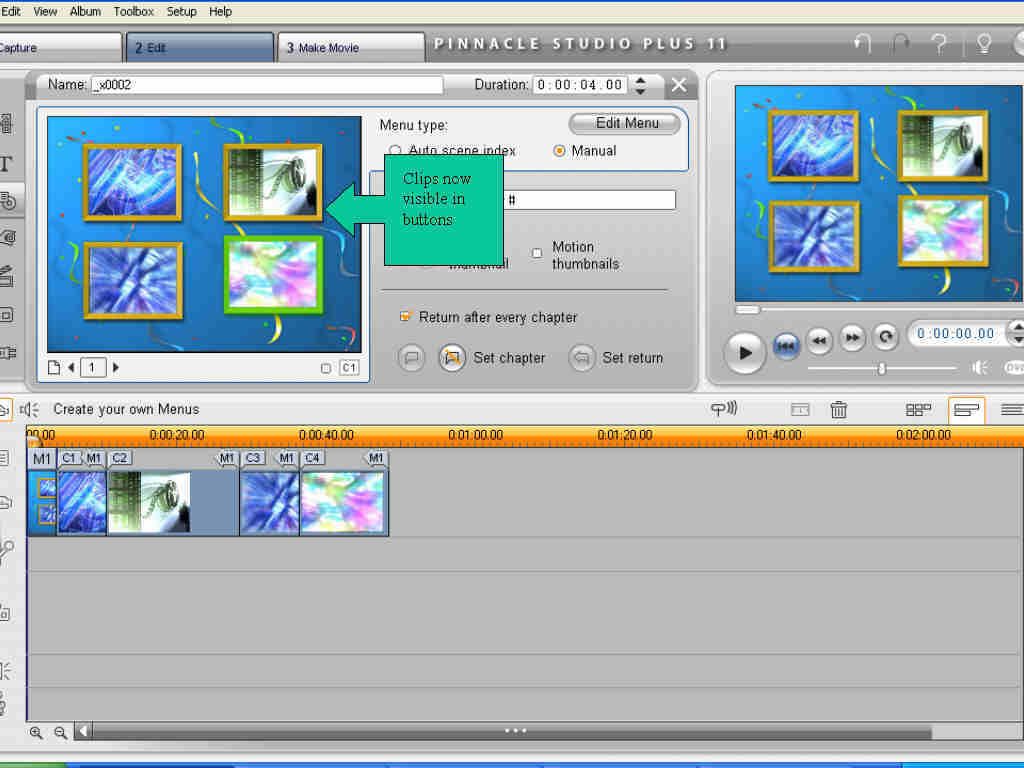The image size is (1024, 768).
Task: Zoom in the timeline with magnifier plus
Action: [x=36, y=733]
